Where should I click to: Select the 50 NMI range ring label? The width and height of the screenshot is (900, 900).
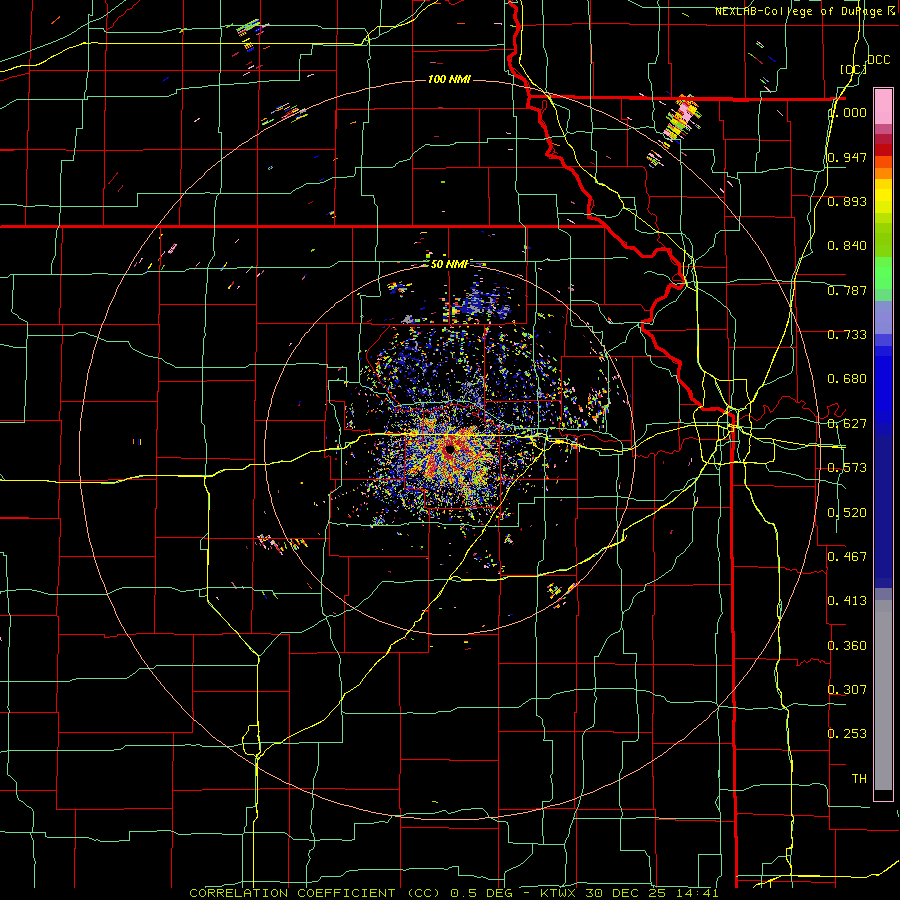click(x=449, y=264)
